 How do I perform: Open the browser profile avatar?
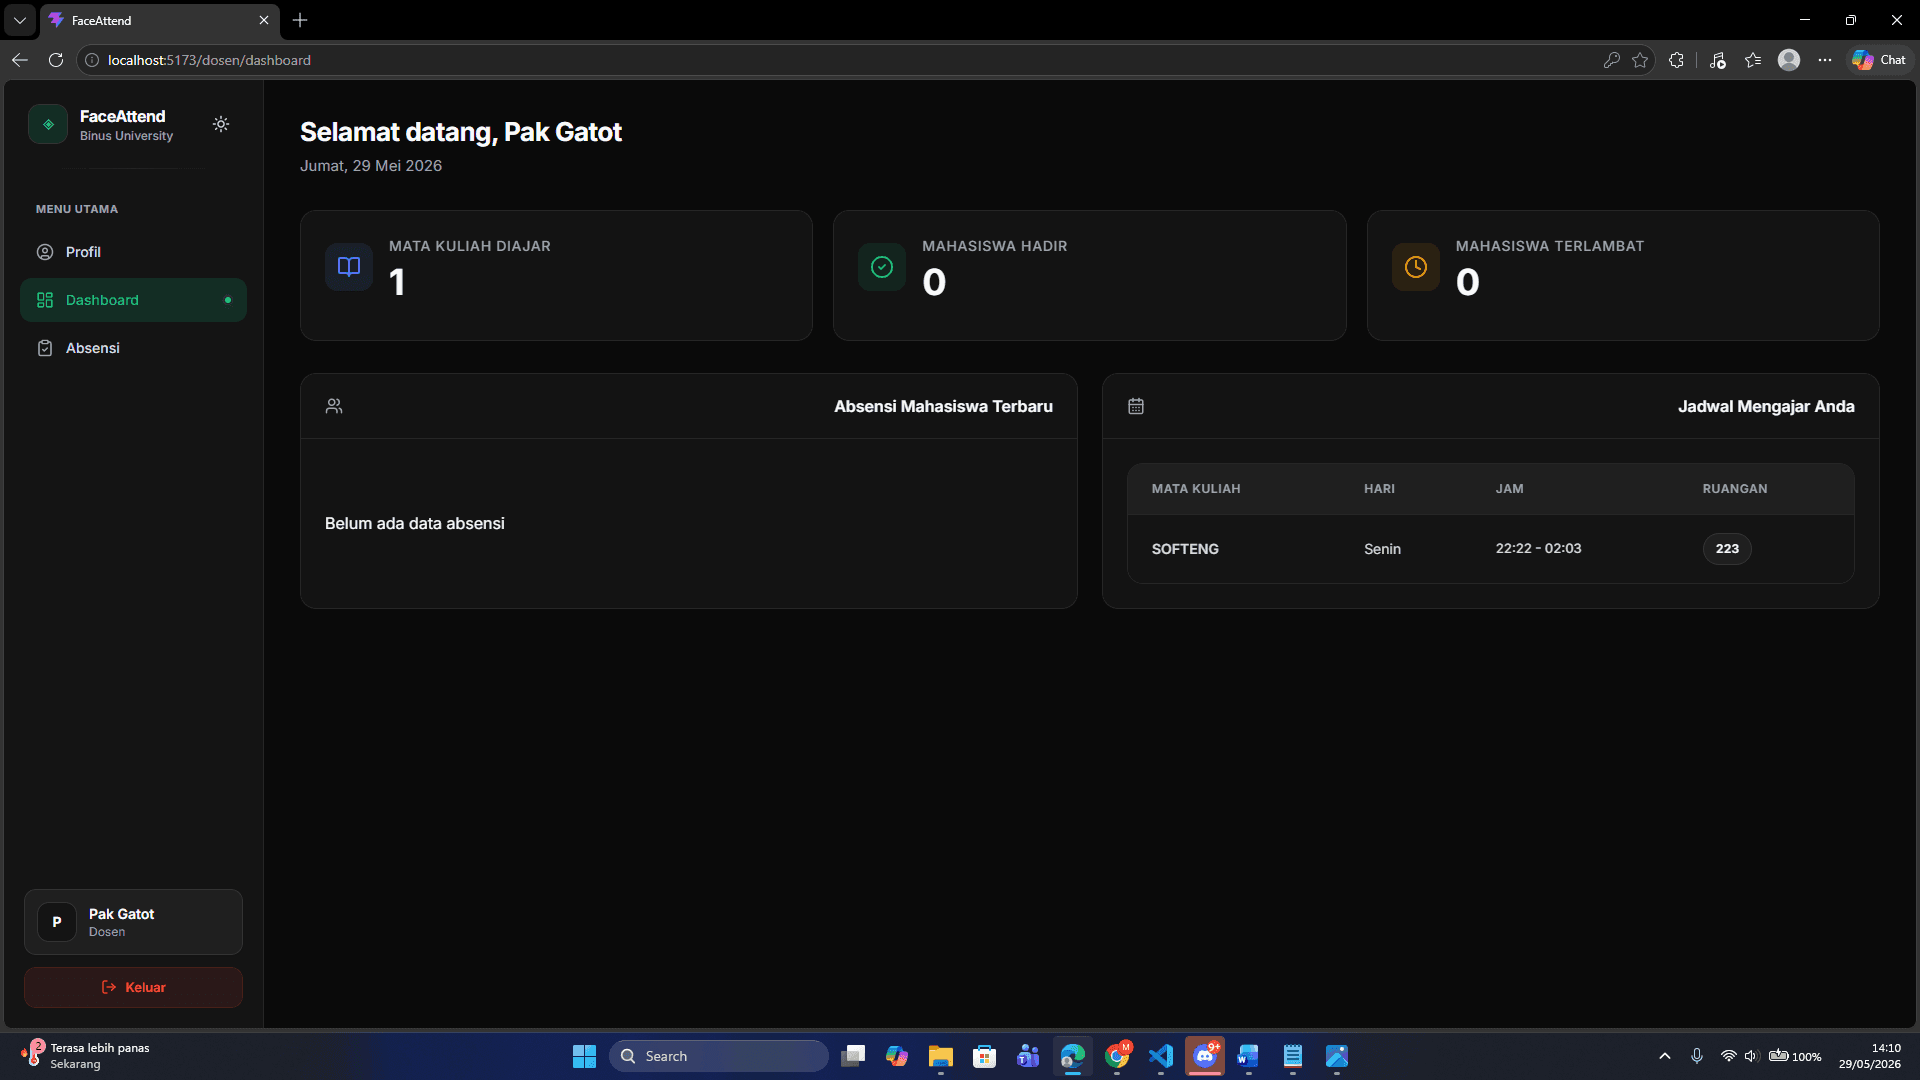pos(1789,60)
